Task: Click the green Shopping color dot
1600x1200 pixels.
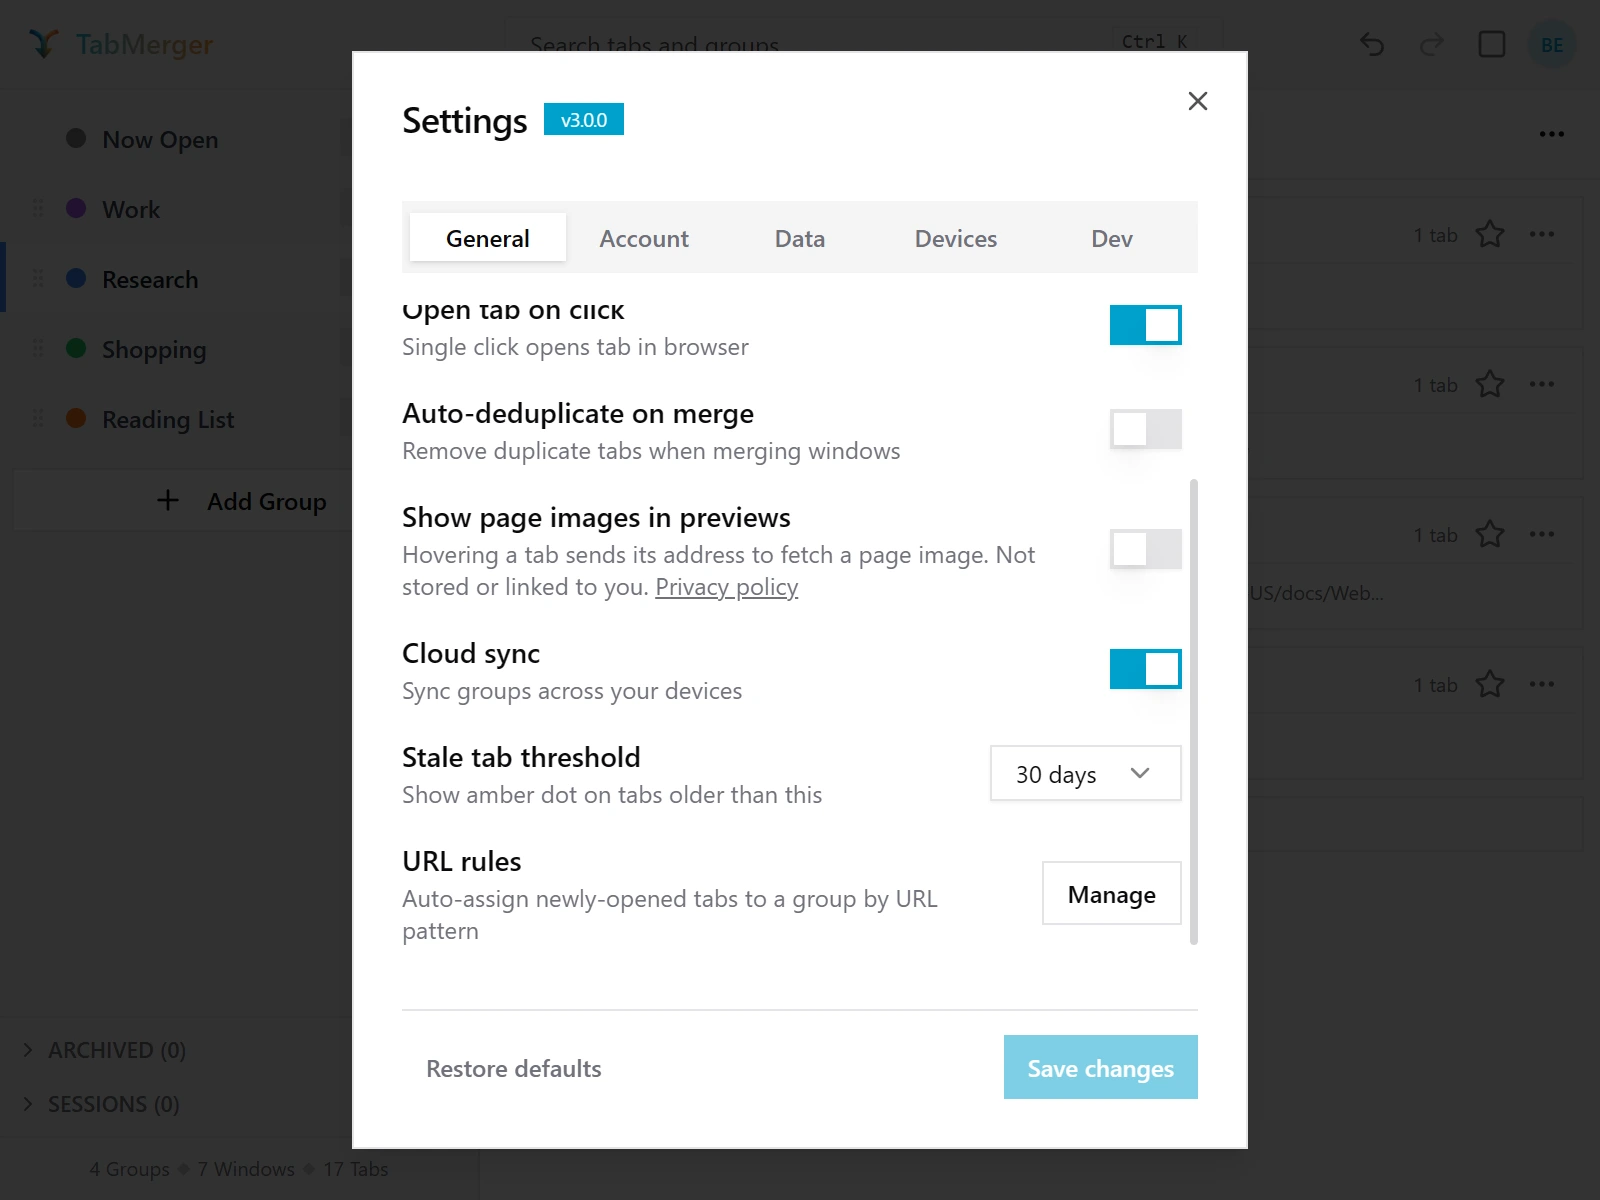Action: (76, 348)
